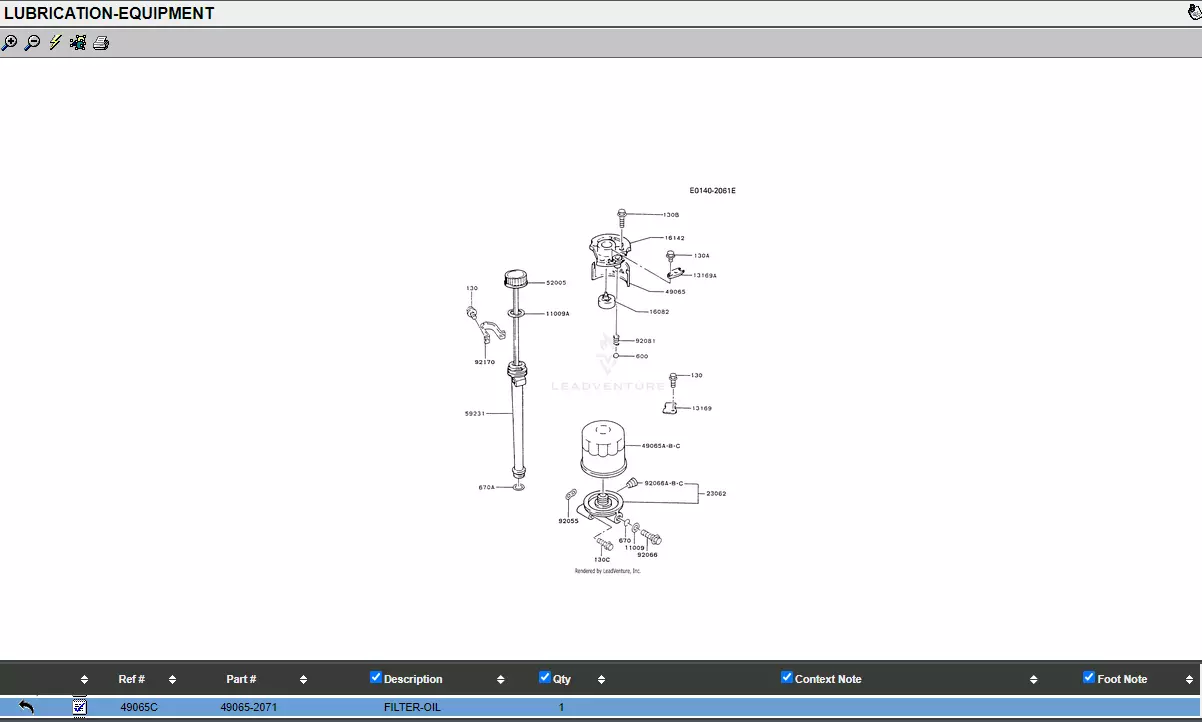Click the Part # column header
Screen dimensions: 1202x722
(241, 679)
